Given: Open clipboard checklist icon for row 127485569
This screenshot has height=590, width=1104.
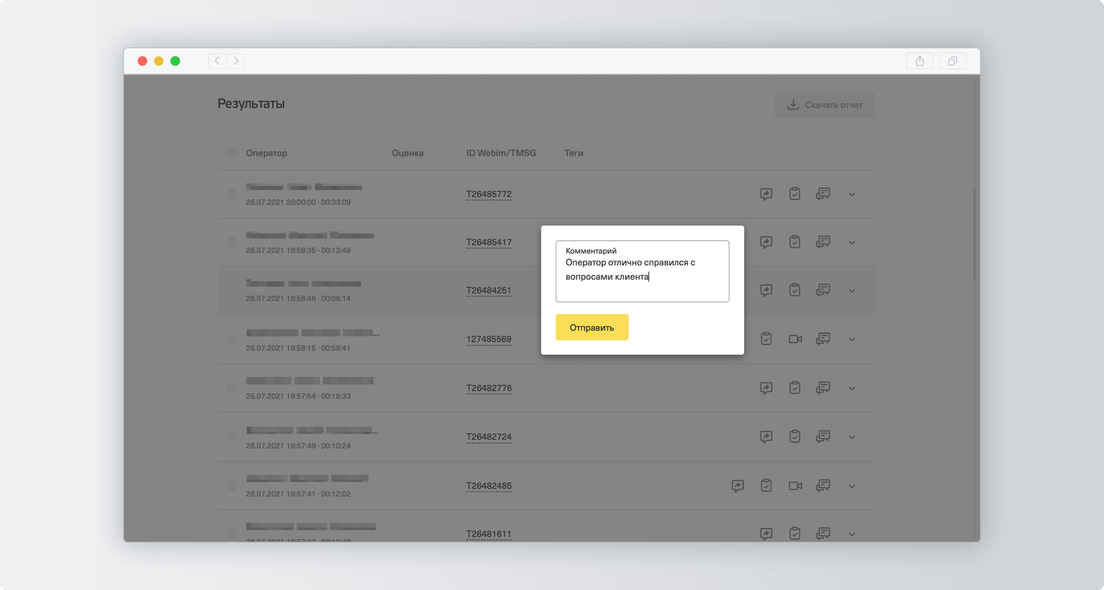Looking at the screenshot, I should [766, 339].
